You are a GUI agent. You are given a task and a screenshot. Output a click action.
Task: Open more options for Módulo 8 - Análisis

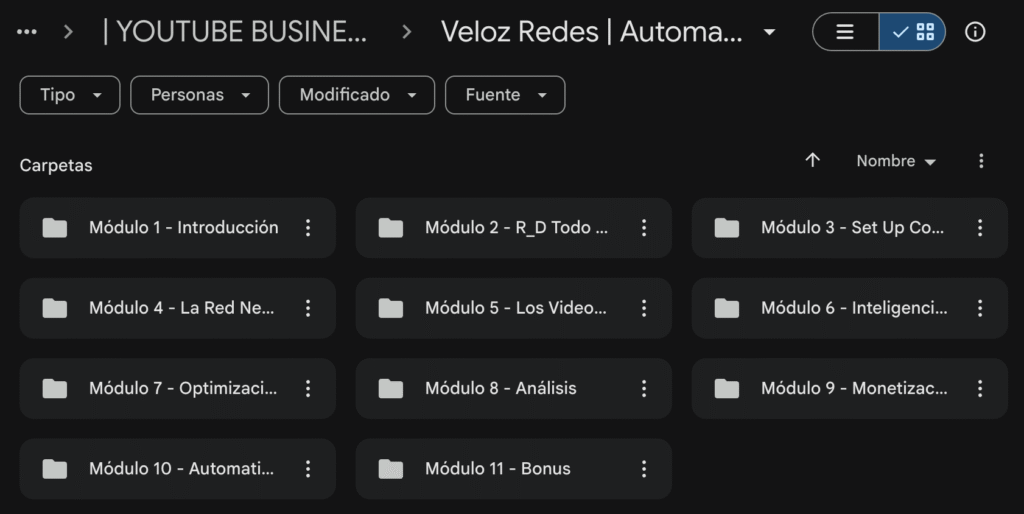(x=644, y=388)
